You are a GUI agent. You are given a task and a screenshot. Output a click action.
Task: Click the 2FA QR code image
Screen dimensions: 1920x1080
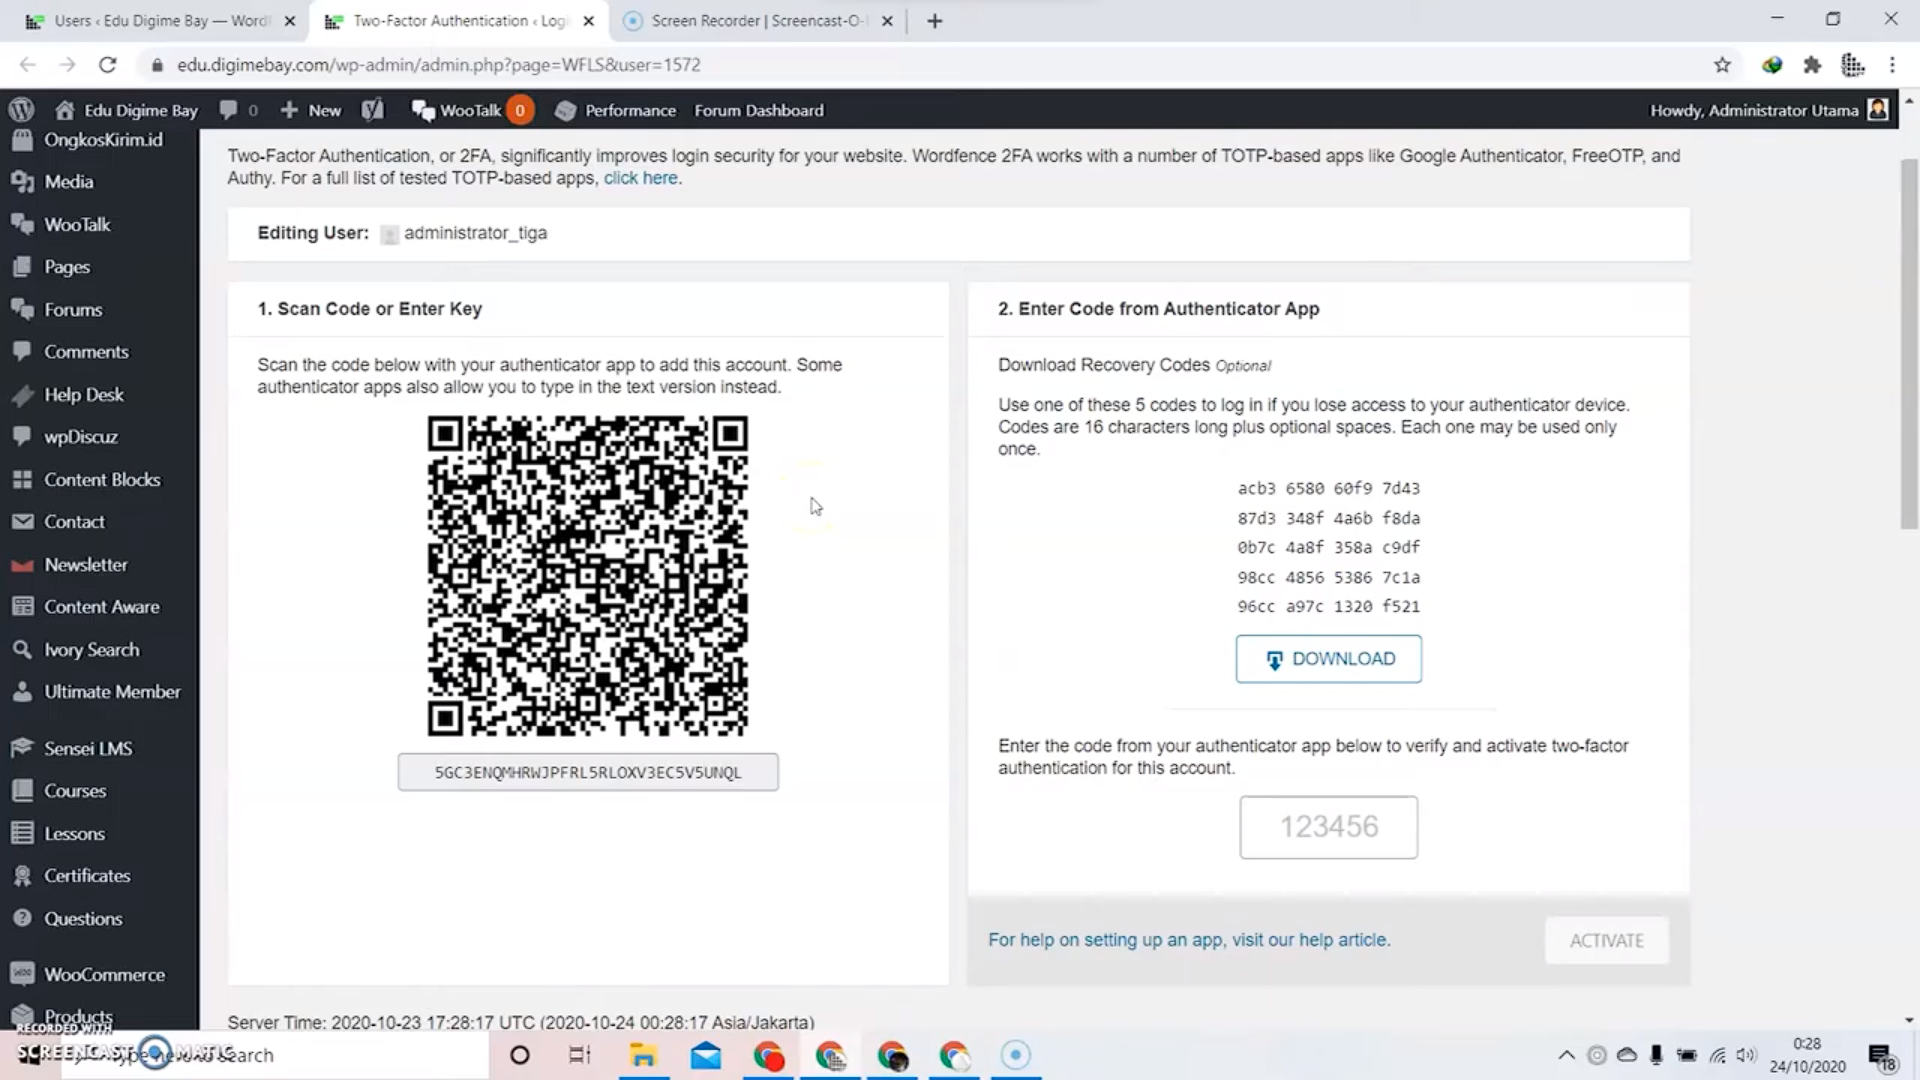(588, 576)
